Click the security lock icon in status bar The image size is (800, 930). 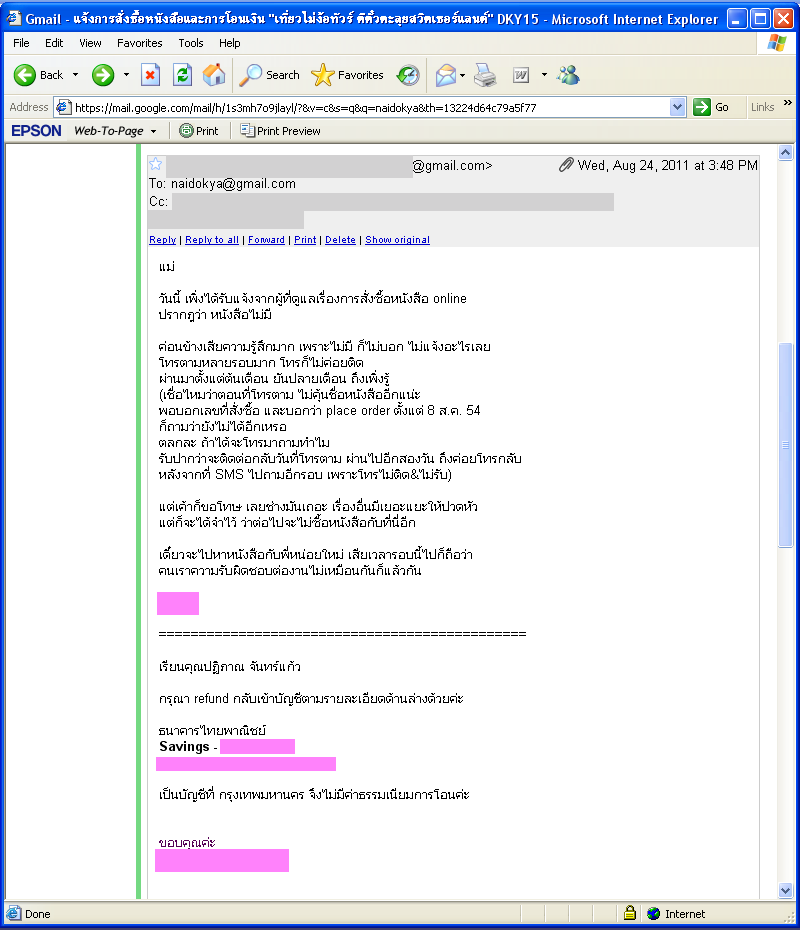click(x=630, y=913)
